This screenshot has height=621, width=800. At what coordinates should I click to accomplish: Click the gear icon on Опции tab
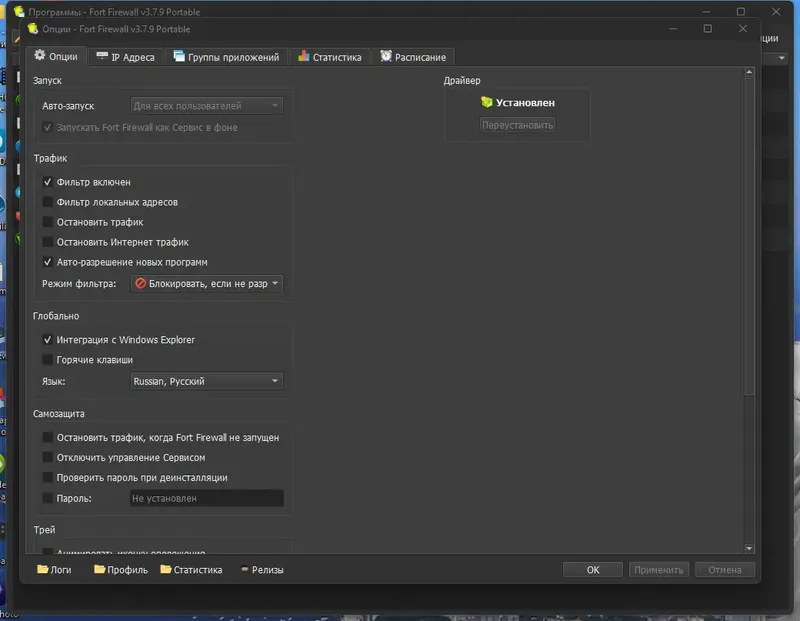tap(40, 56)
